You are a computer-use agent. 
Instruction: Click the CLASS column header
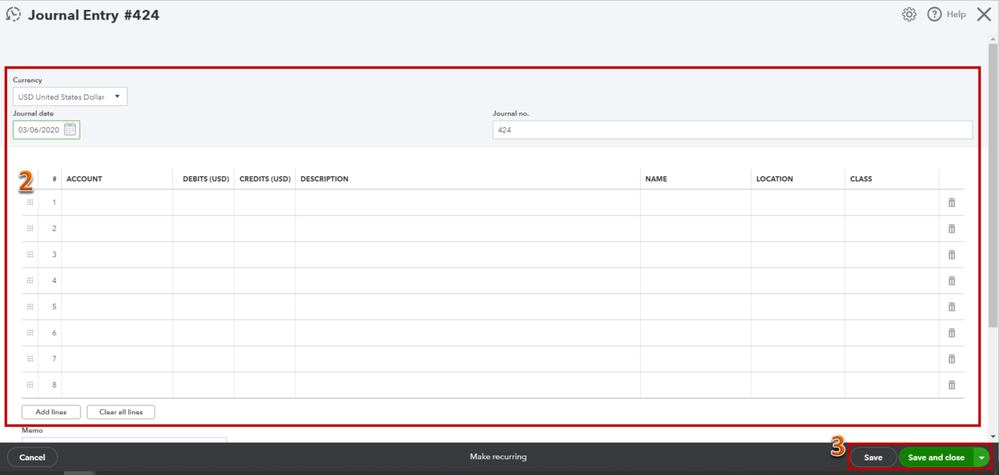(x=861, y=179)
